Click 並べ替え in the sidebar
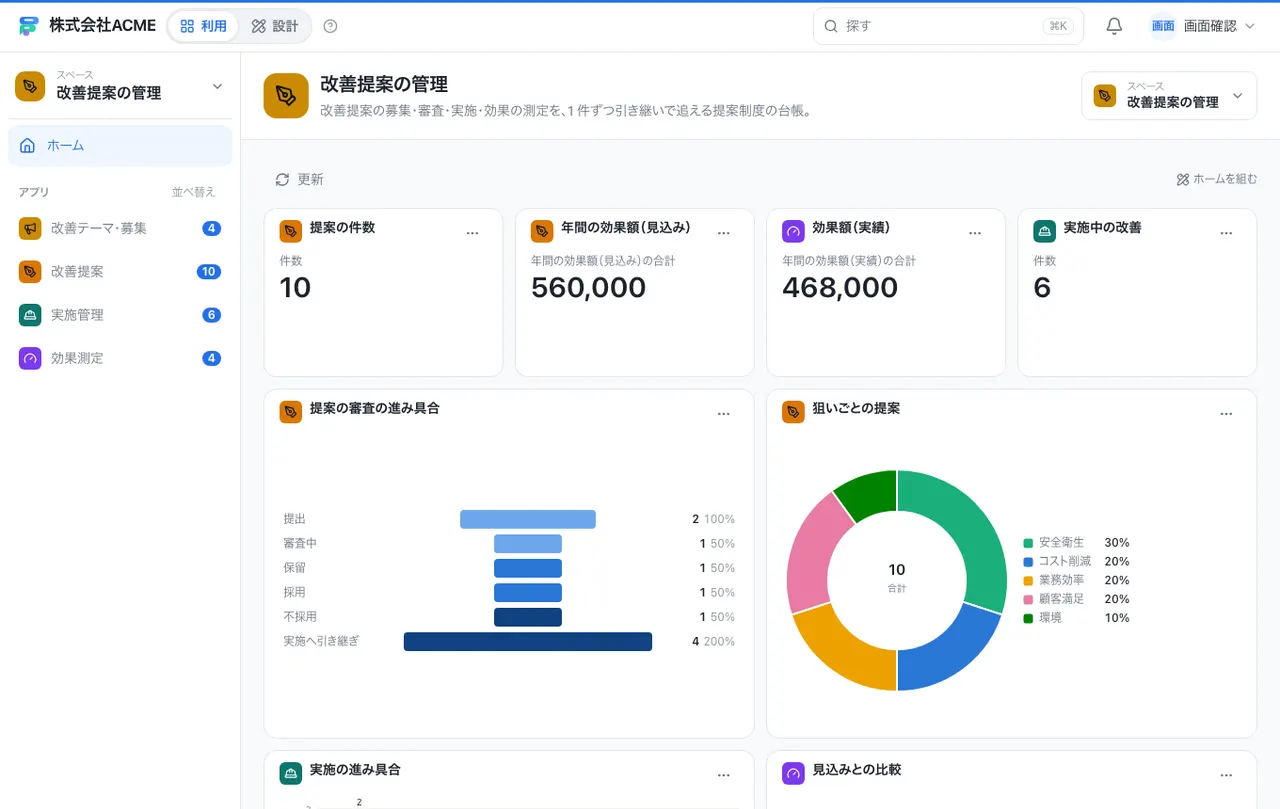The height and width of the screenshot is (809, 1280). (193, 192)
